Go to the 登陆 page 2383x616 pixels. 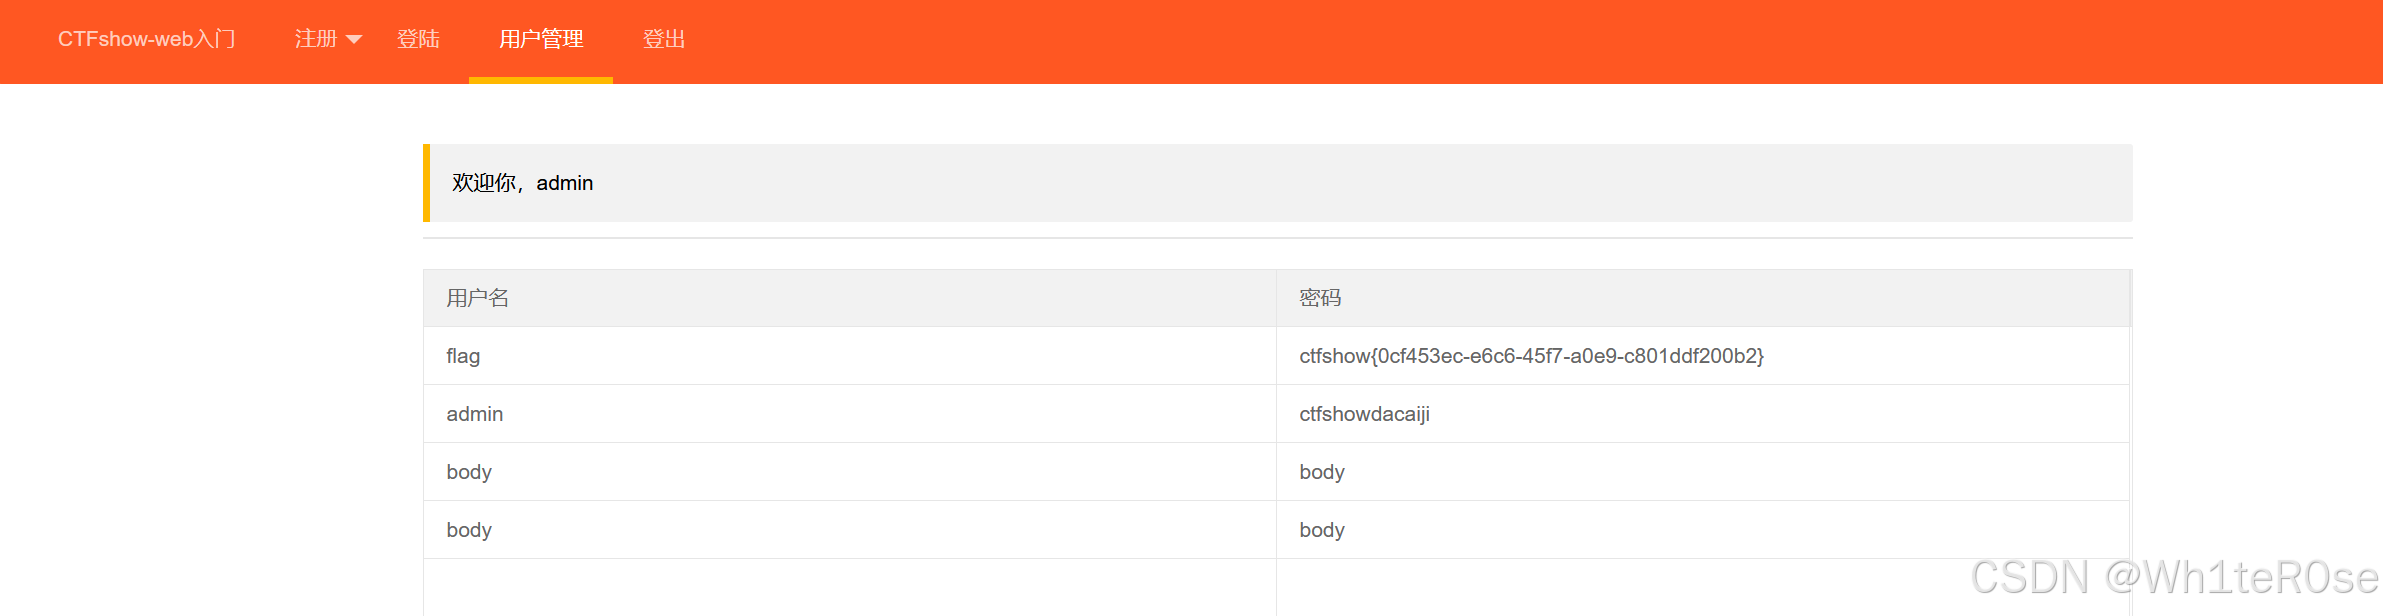click(x=418, y=39)
